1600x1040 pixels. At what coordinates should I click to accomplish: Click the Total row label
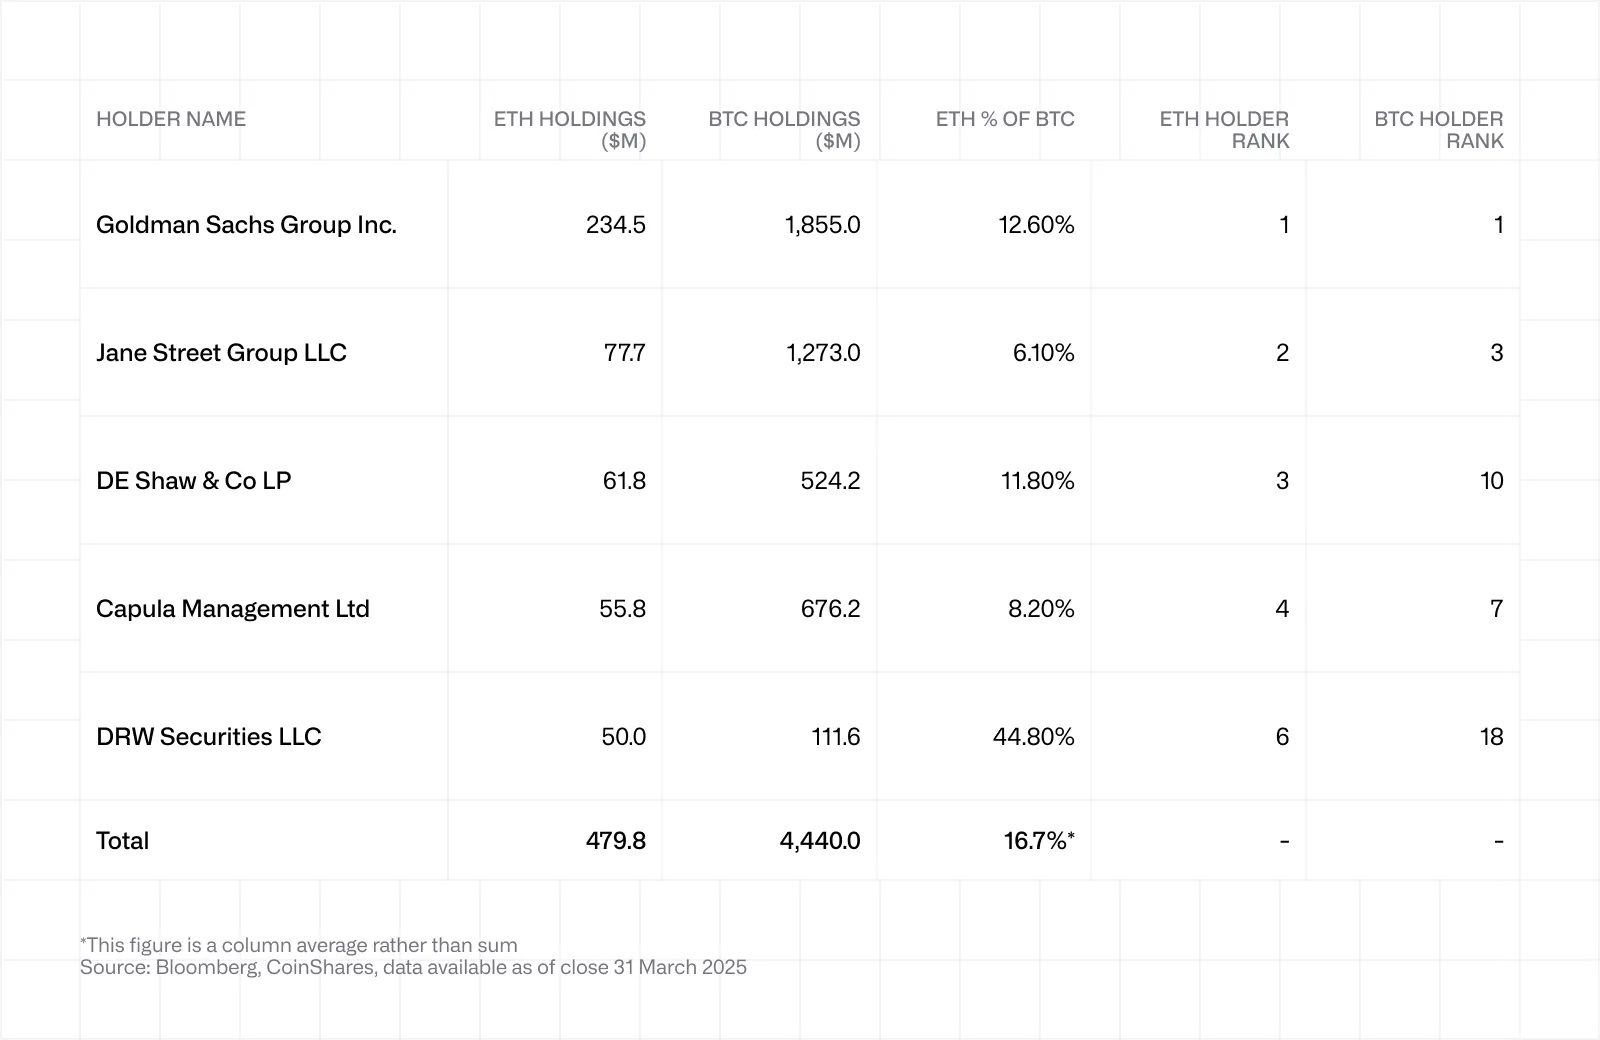(x=122, y=841)
